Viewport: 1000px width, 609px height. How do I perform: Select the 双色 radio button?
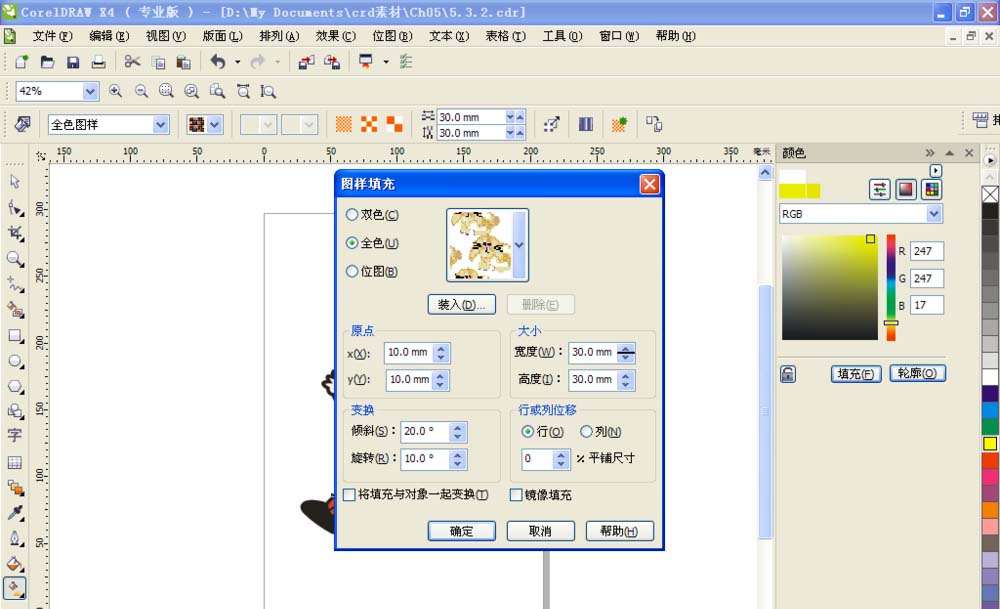[x=352, y=215]
